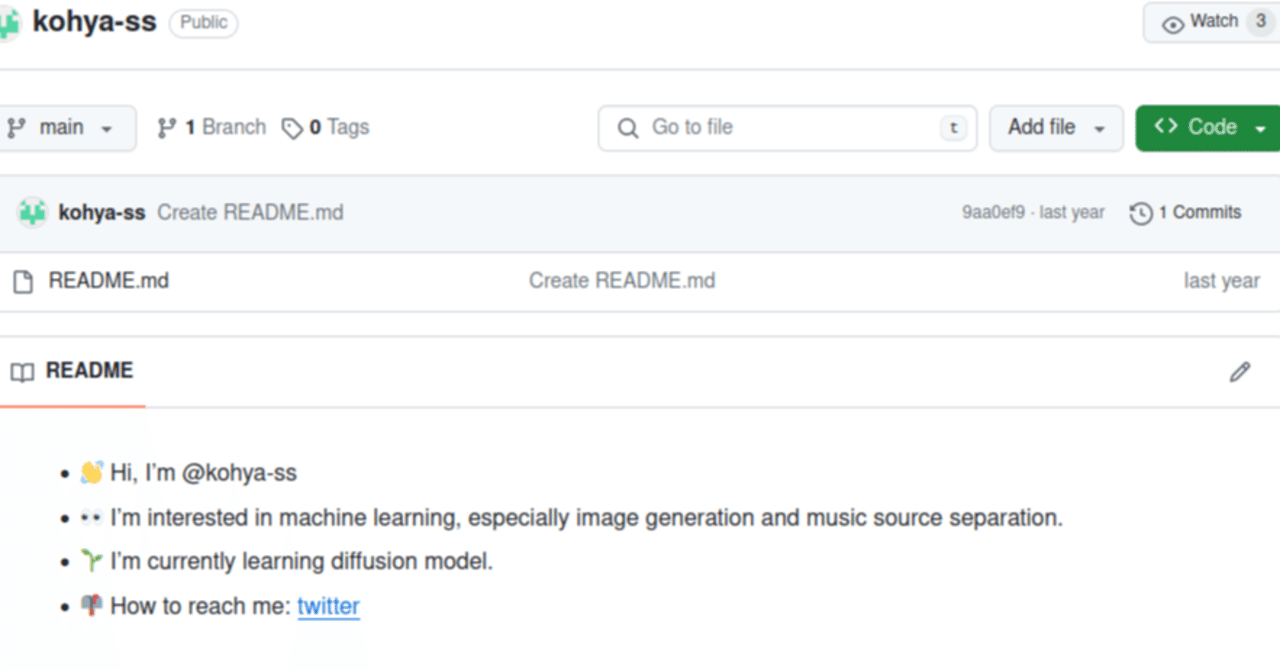Click the magnifier icon in file search

click(x=628, y=128)
